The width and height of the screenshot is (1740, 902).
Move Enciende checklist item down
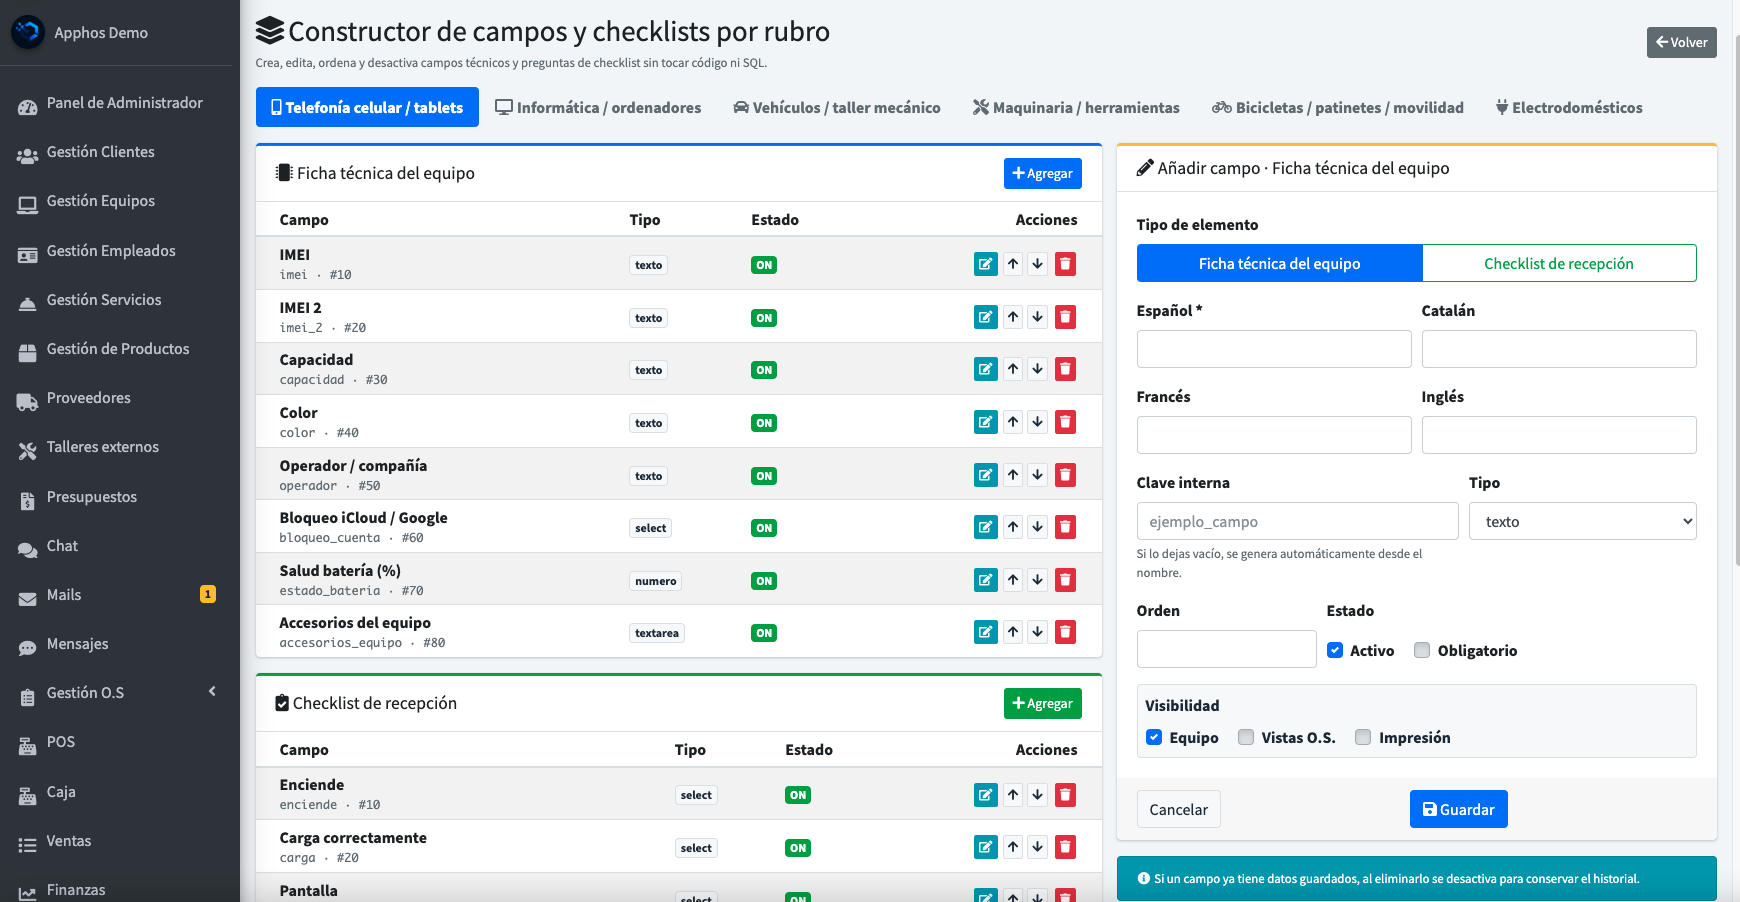click(x=1038, y=795)
